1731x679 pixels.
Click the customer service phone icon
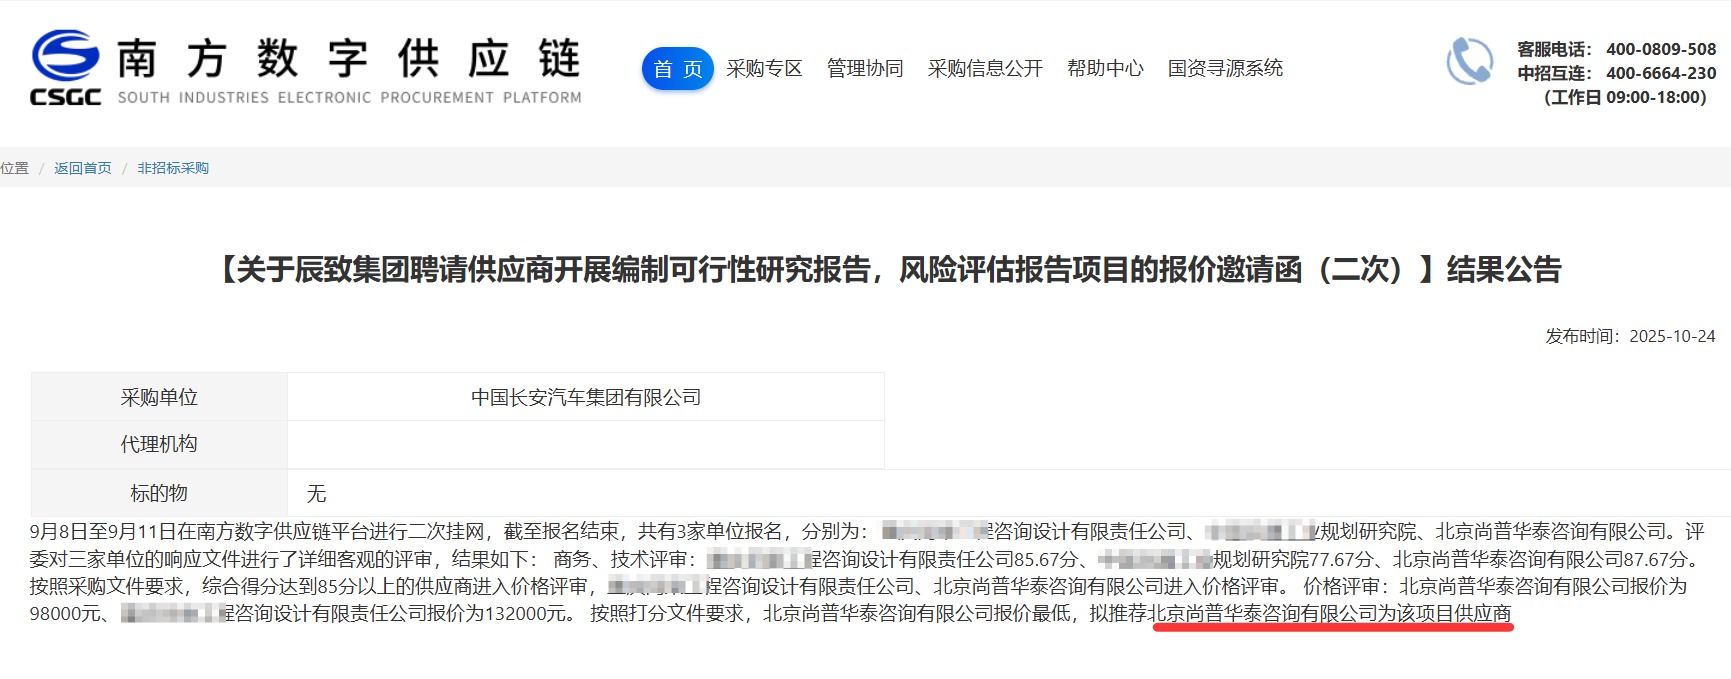click(1469, 62)
